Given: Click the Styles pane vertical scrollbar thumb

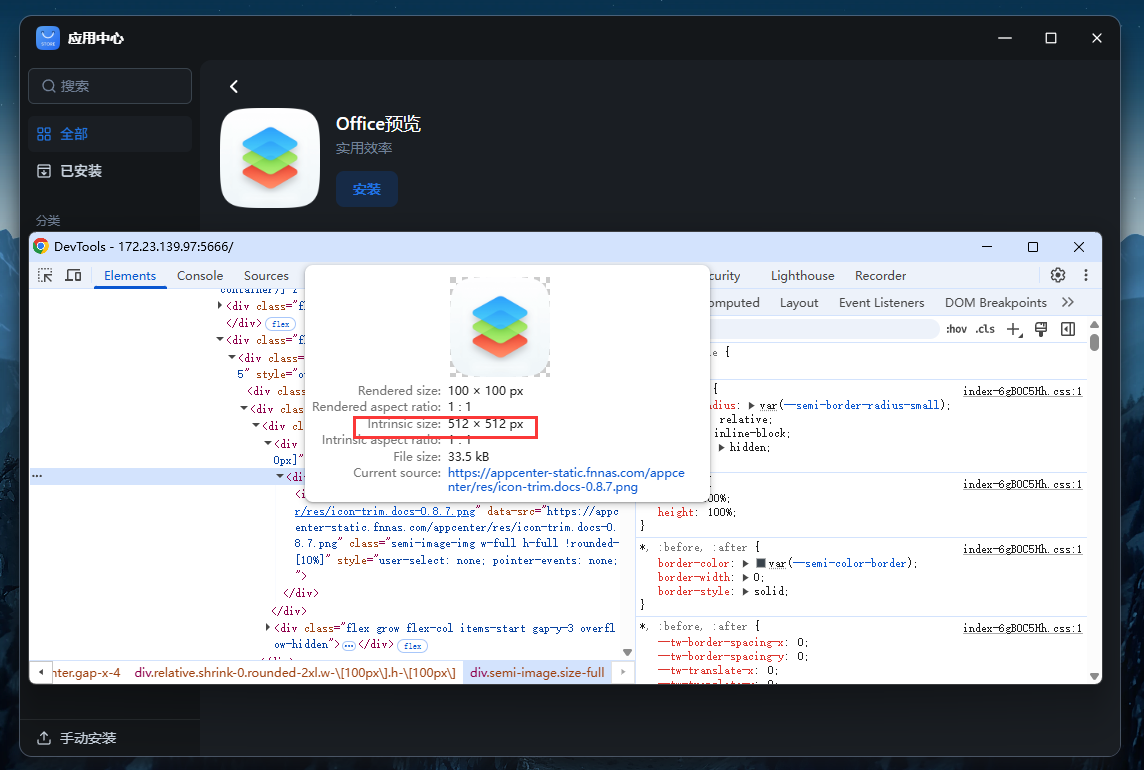Looking at the screenshot, I should click(x=1094, y=342).
